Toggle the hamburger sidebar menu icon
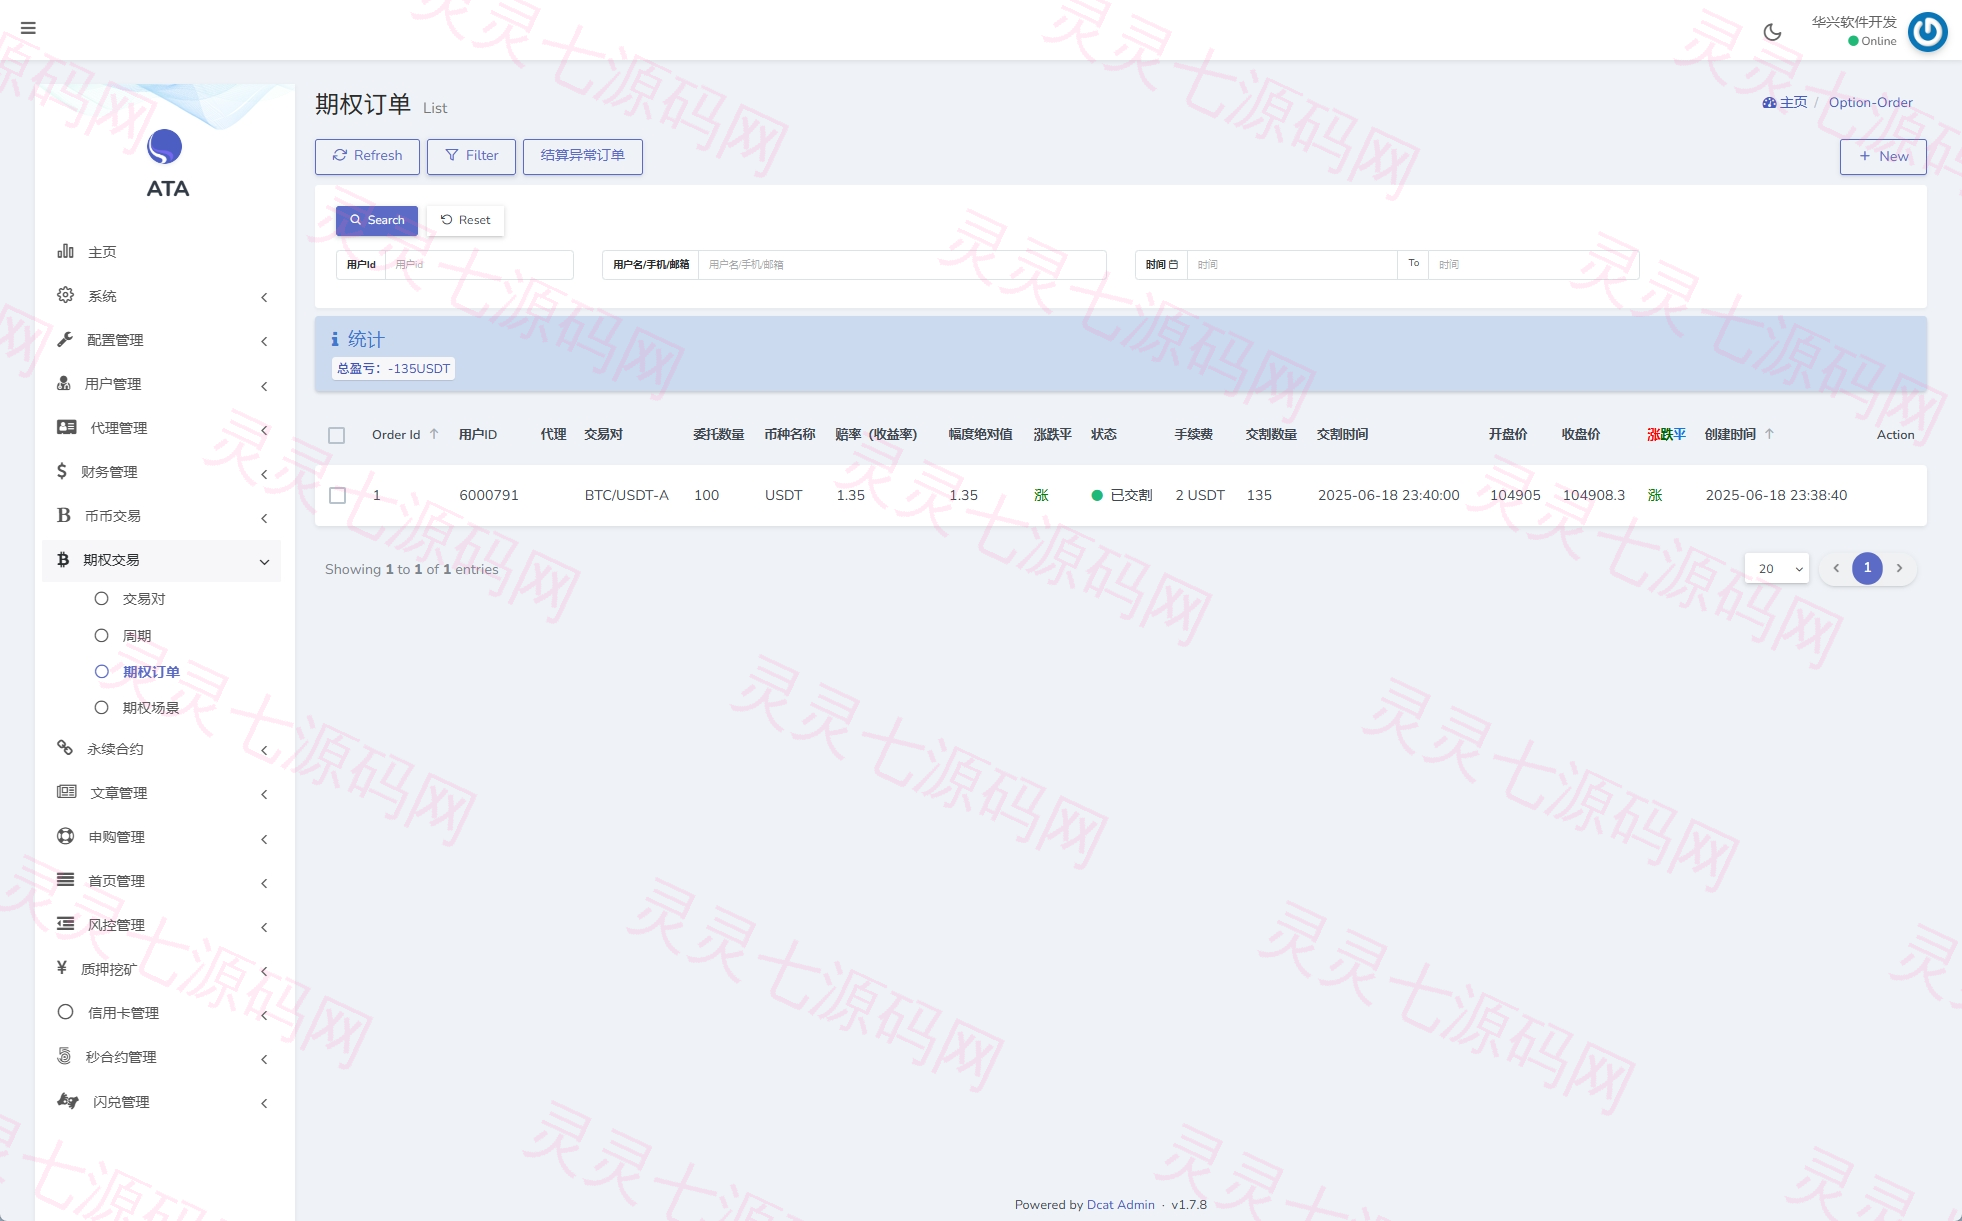 click(28, 28)
